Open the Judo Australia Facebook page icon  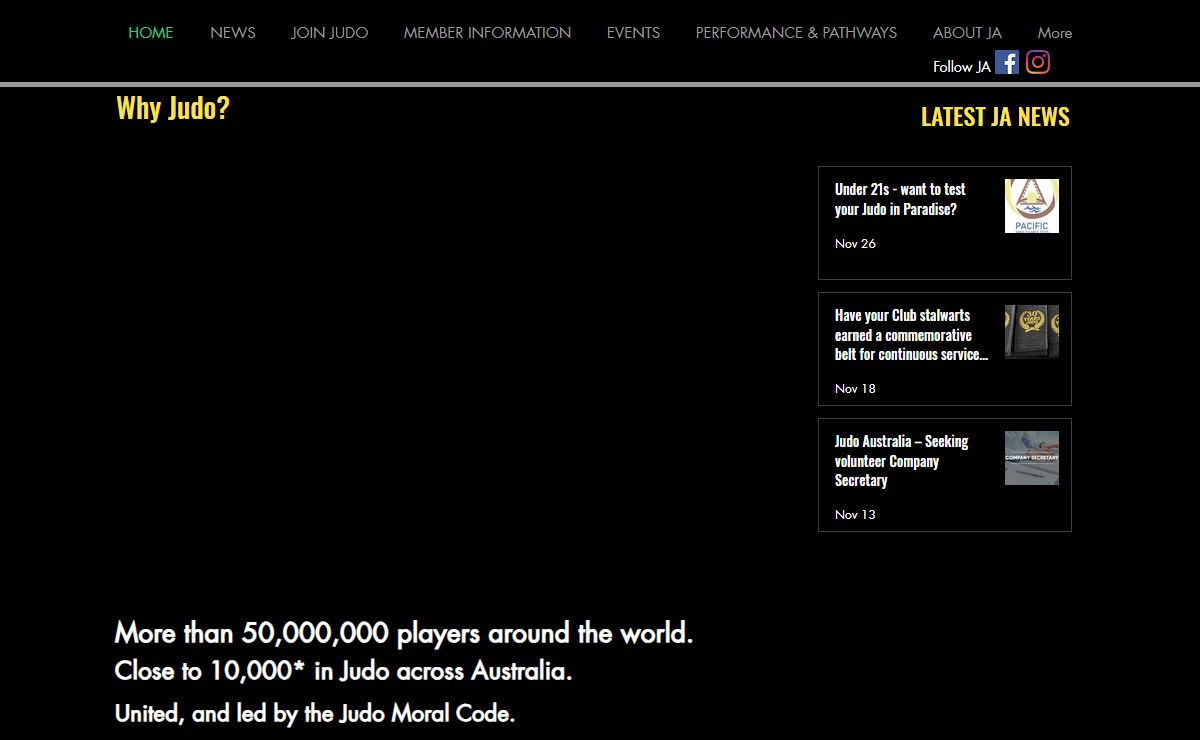pyautogui.click(x=1007, y=63)
